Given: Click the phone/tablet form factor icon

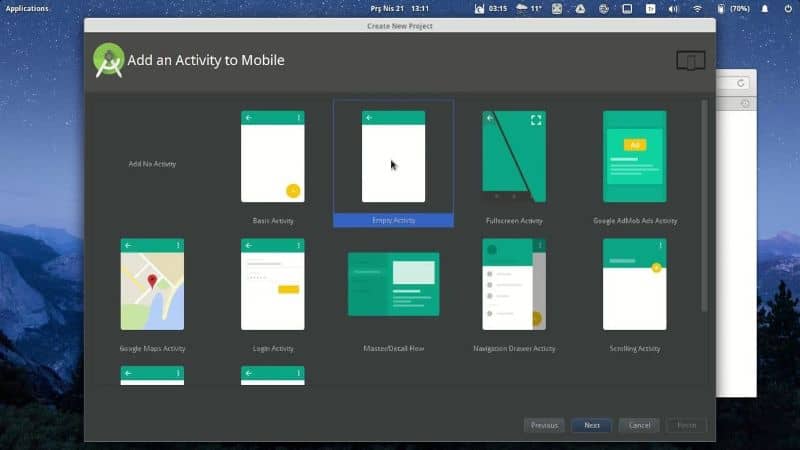Looking at the screenshot, I should click(691, 61).
